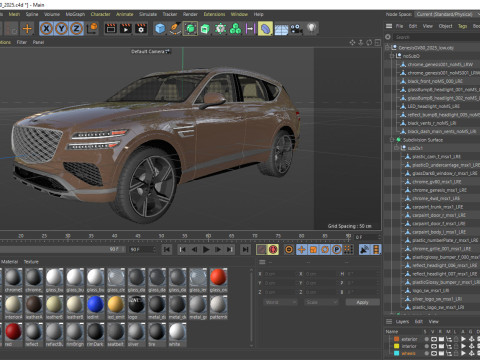Click the purple Symmetry icon
This screenshot has width=480, height=360.
[x=250, y=29]
